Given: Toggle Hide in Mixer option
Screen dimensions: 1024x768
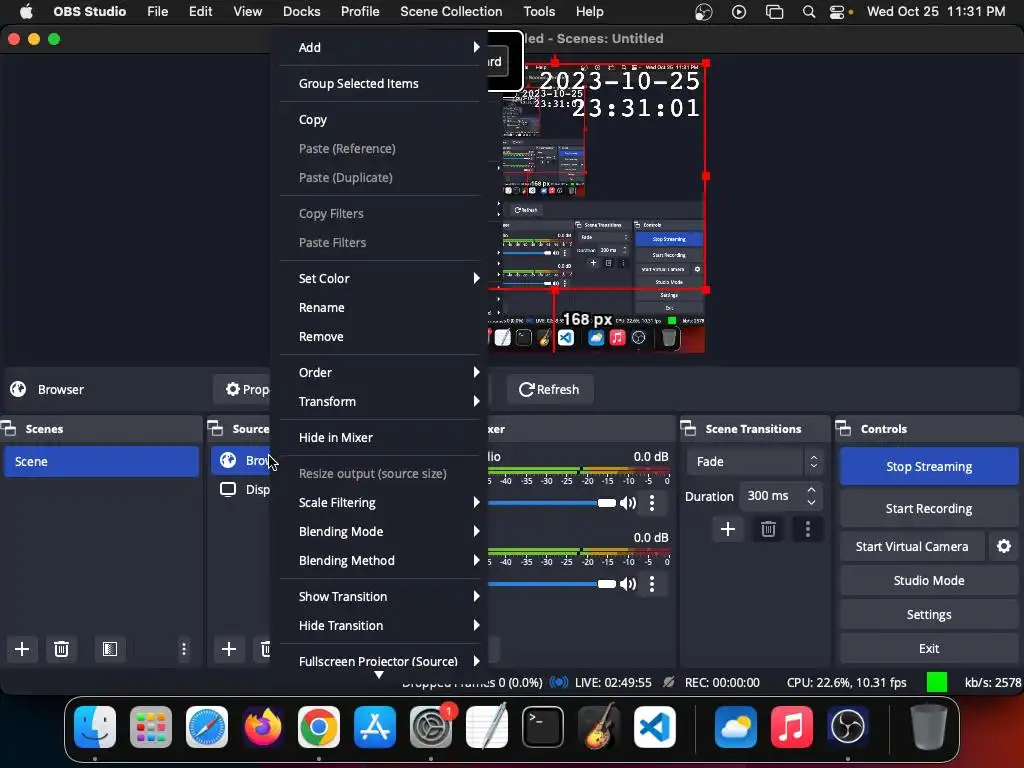Looking at the screenshot, I should [380, 438].
